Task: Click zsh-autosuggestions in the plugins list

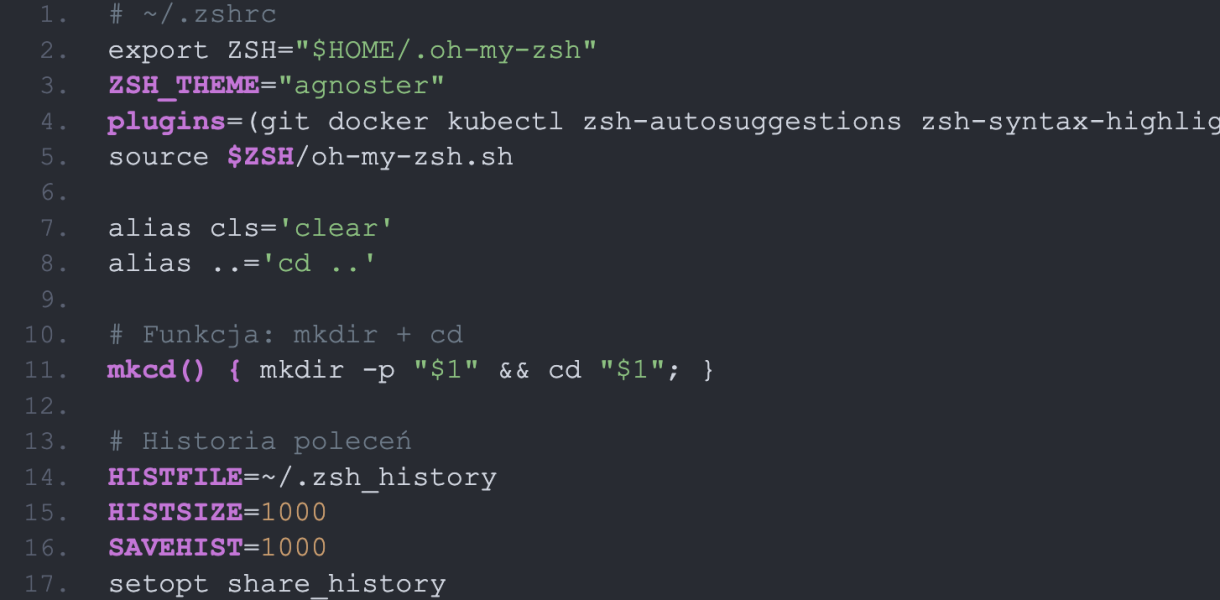Action: (742, 122)
